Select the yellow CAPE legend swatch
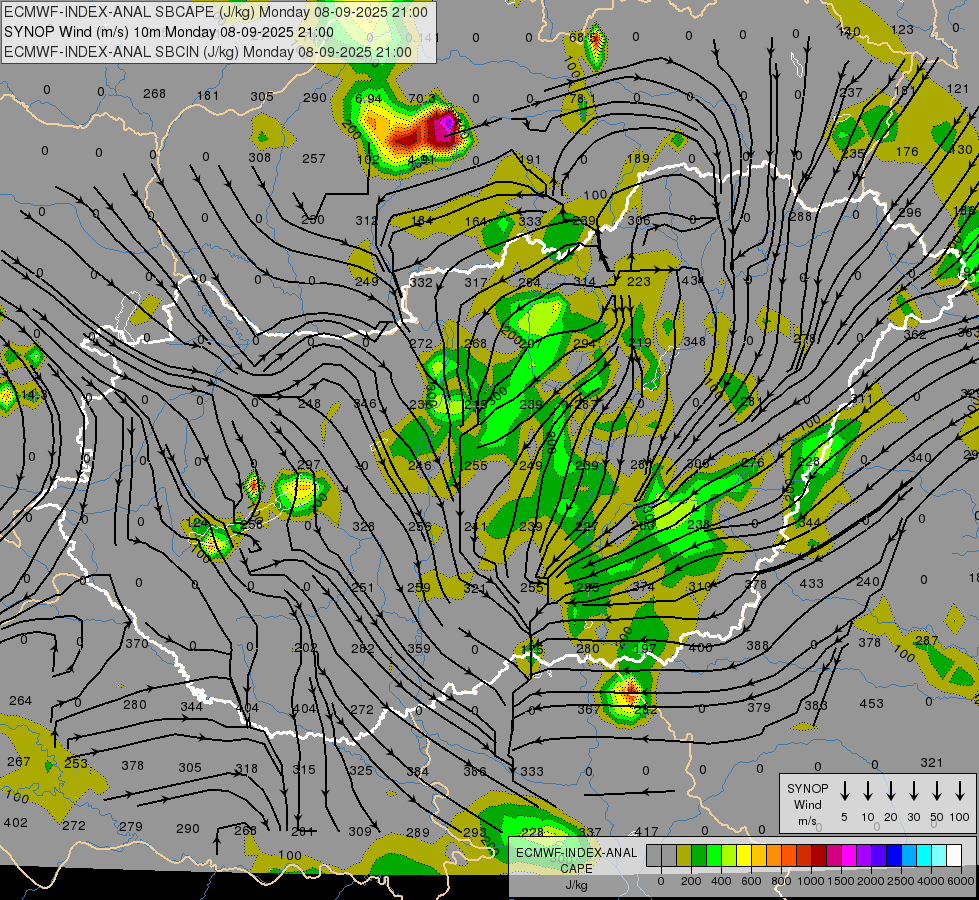The width and height of the screenshot is (979, 900). [744, 855]
